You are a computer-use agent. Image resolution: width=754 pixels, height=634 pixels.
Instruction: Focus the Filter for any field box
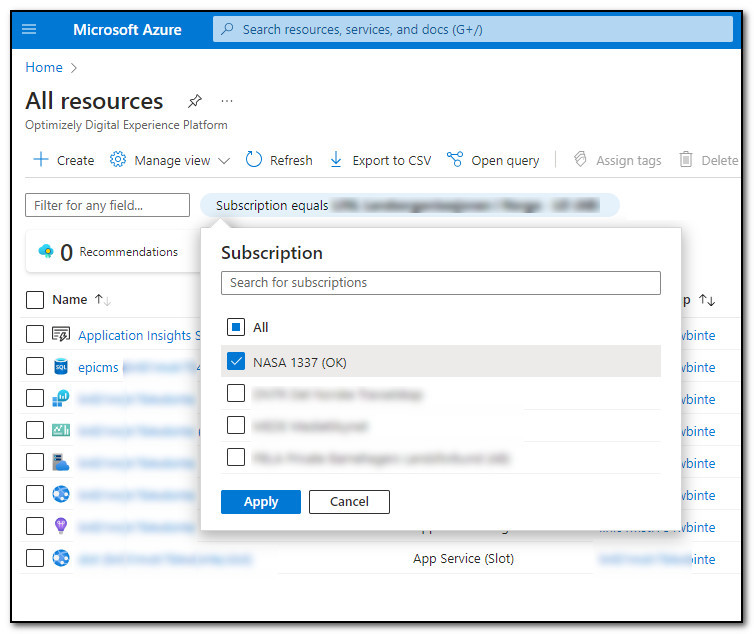tap(107, 205)
